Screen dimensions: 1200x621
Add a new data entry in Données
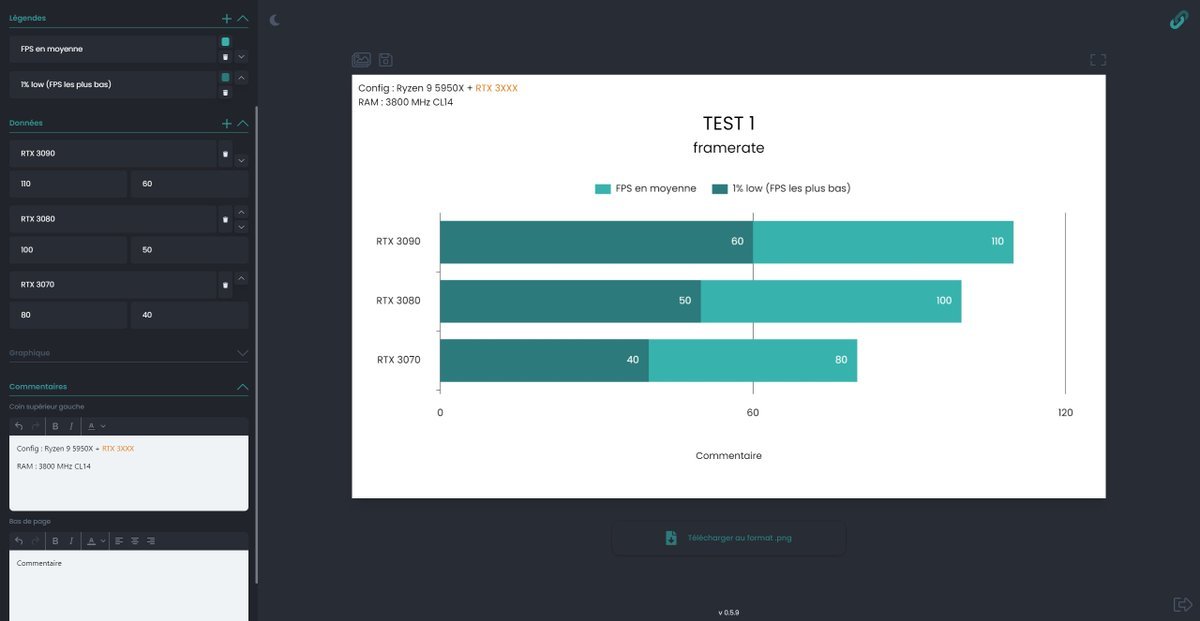tap(227, 123)
